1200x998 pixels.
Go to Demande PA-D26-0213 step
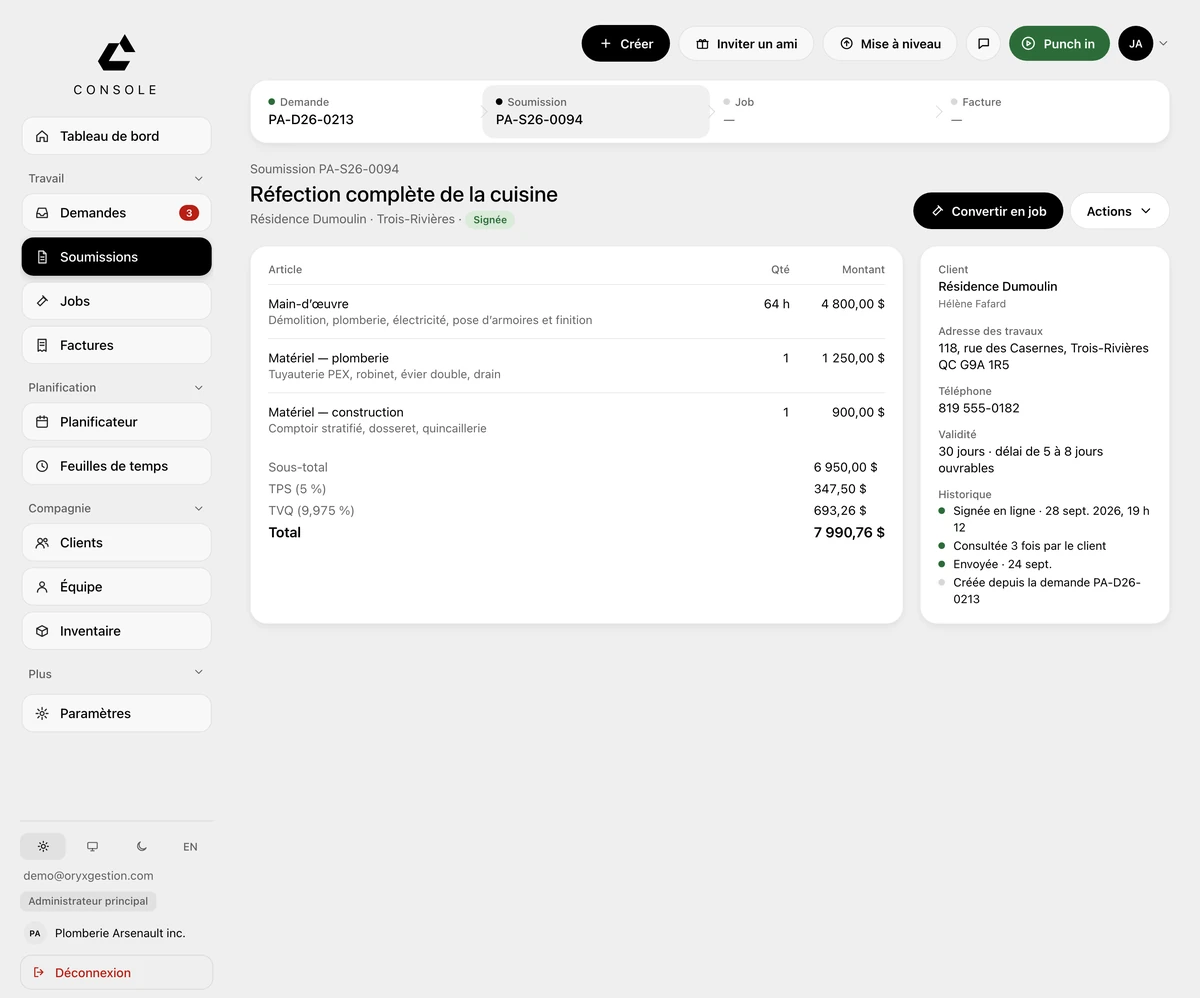point(365,111)
